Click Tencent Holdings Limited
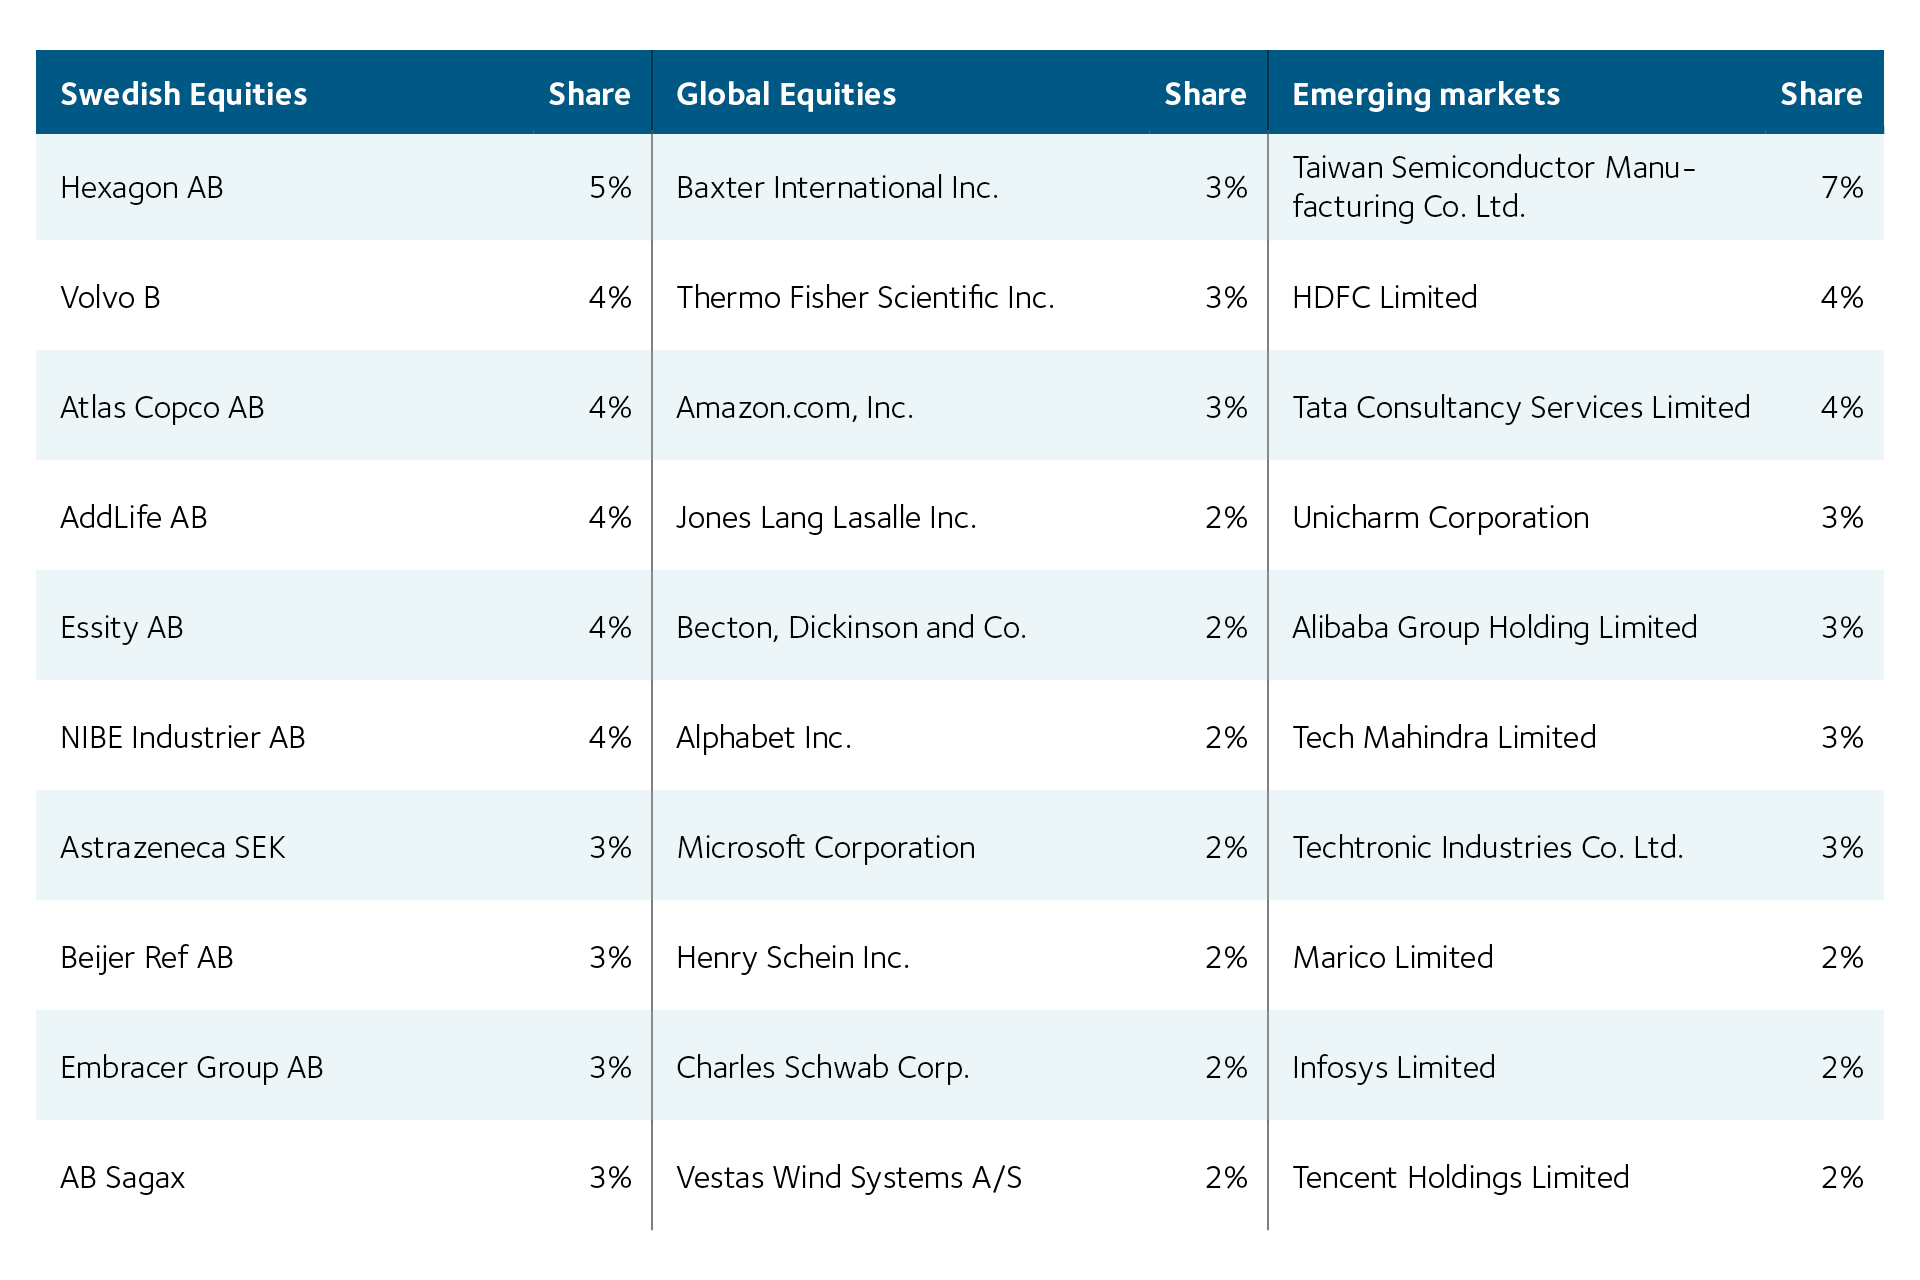The width and height of the screenshot is (1920, 1280). click(1461, 1178)
